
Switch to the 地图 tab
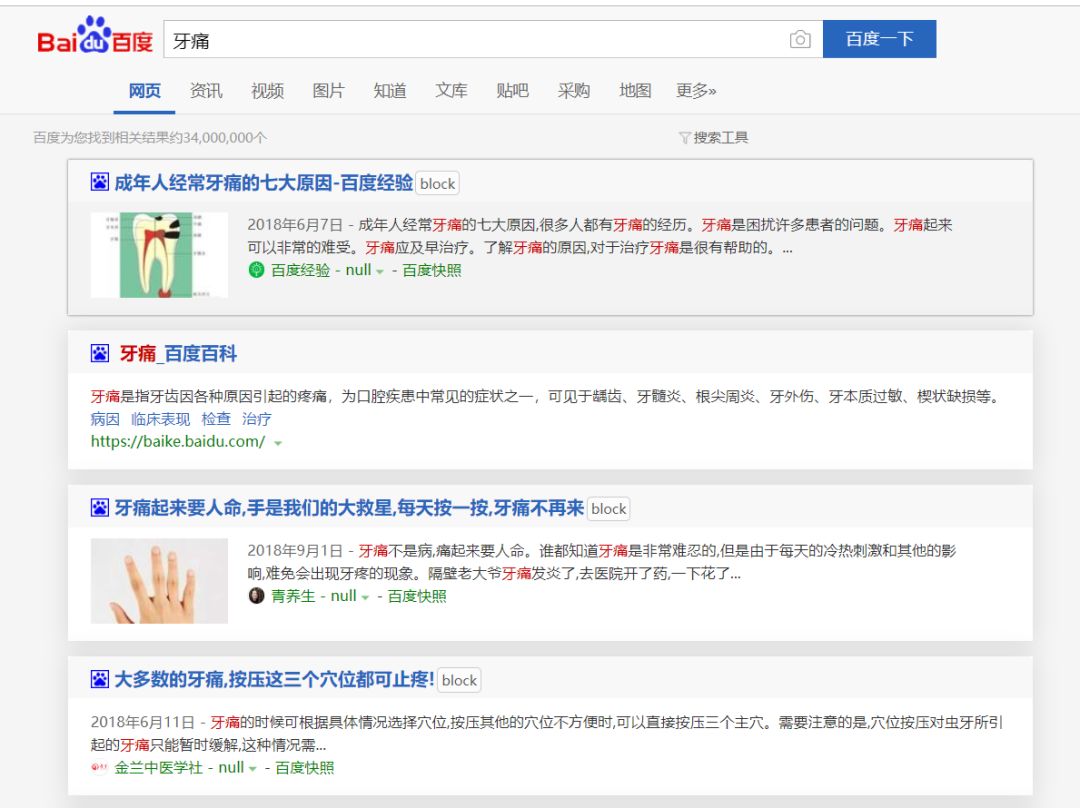pos(635,91)
